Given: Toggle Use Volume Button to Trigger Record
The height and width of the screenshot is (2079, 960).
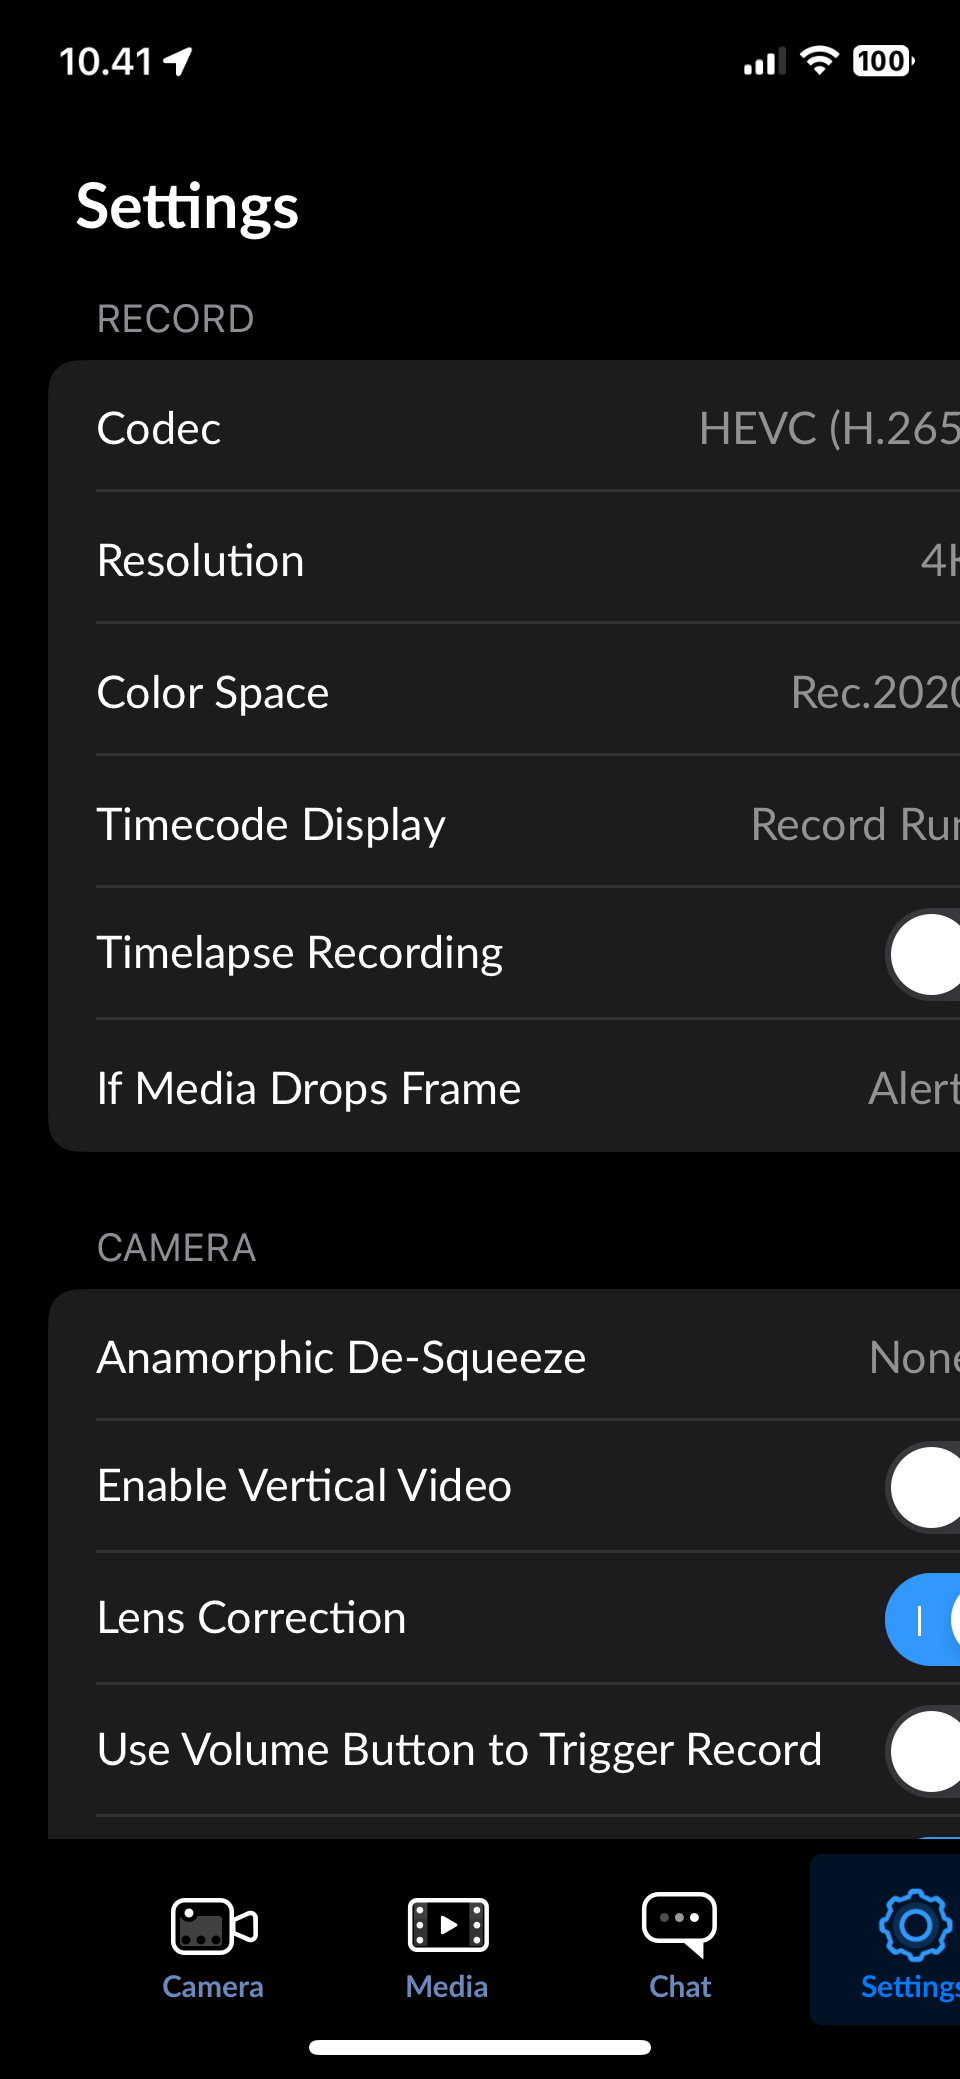Looking at the screenshot, I should 924,1751.
